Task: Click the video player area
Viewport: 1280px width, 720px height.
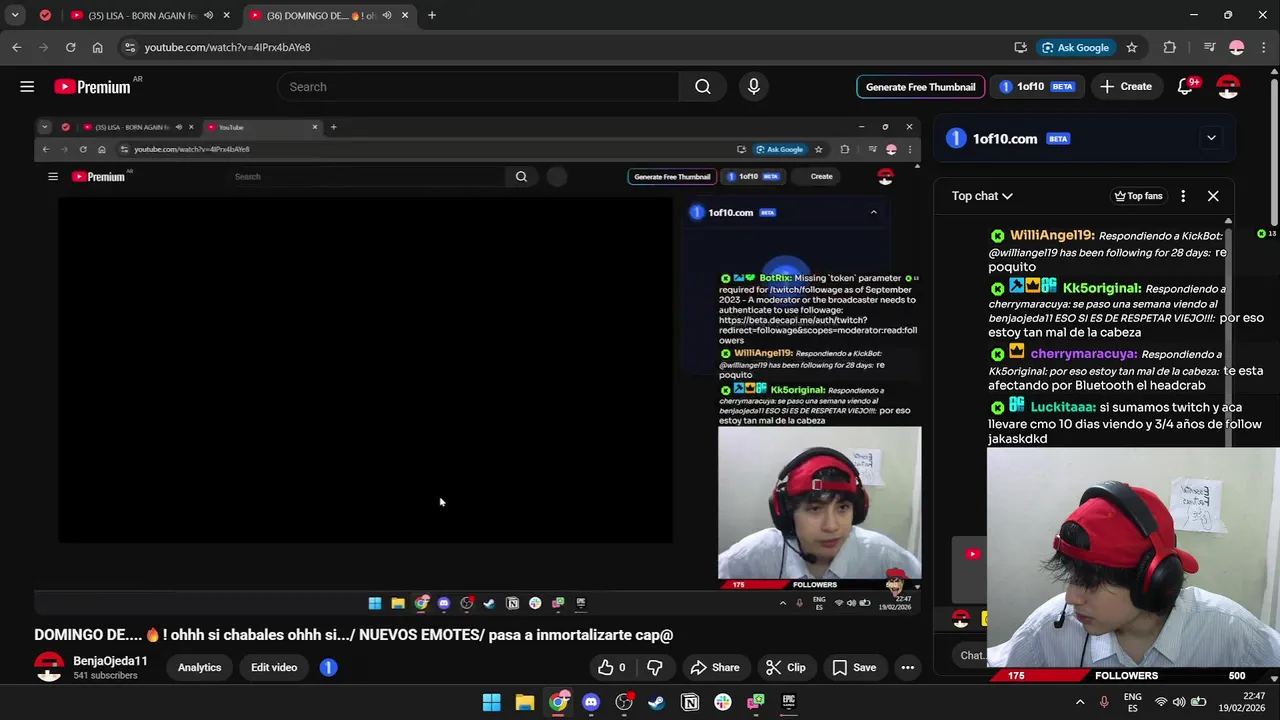Action: pyautogui.click(x=478, y=368)
